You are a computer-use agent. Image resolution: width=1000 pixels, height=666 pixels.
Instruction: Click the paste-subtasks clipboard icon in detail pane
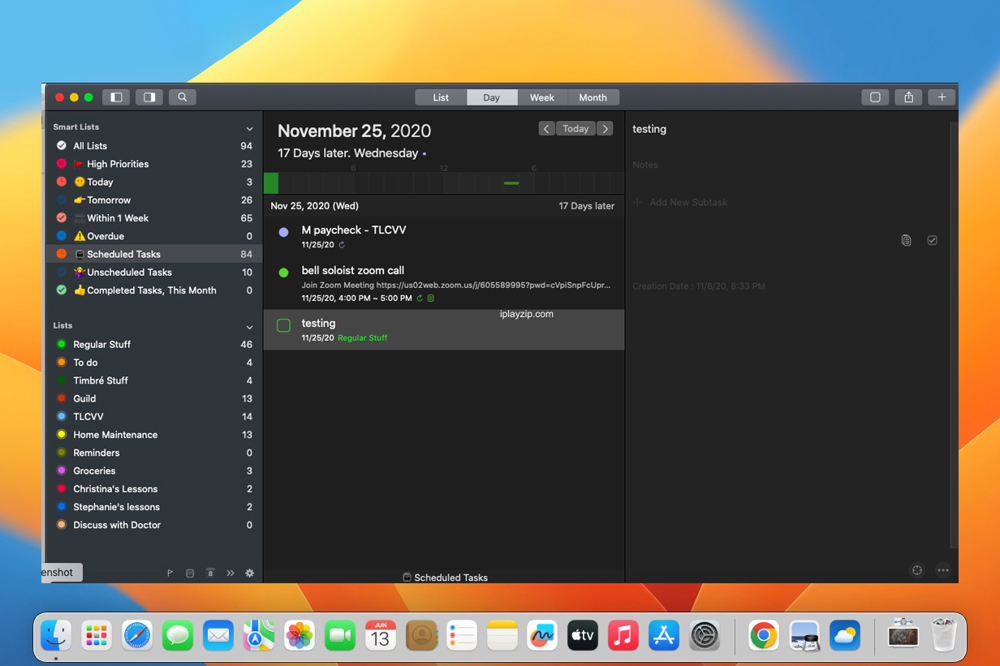point(906,240)
